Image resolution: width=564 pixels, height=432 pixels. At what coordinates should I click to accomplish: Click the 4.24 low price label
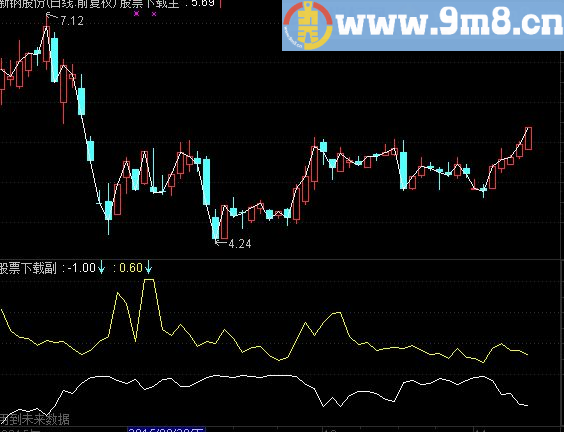click(240, 244)
